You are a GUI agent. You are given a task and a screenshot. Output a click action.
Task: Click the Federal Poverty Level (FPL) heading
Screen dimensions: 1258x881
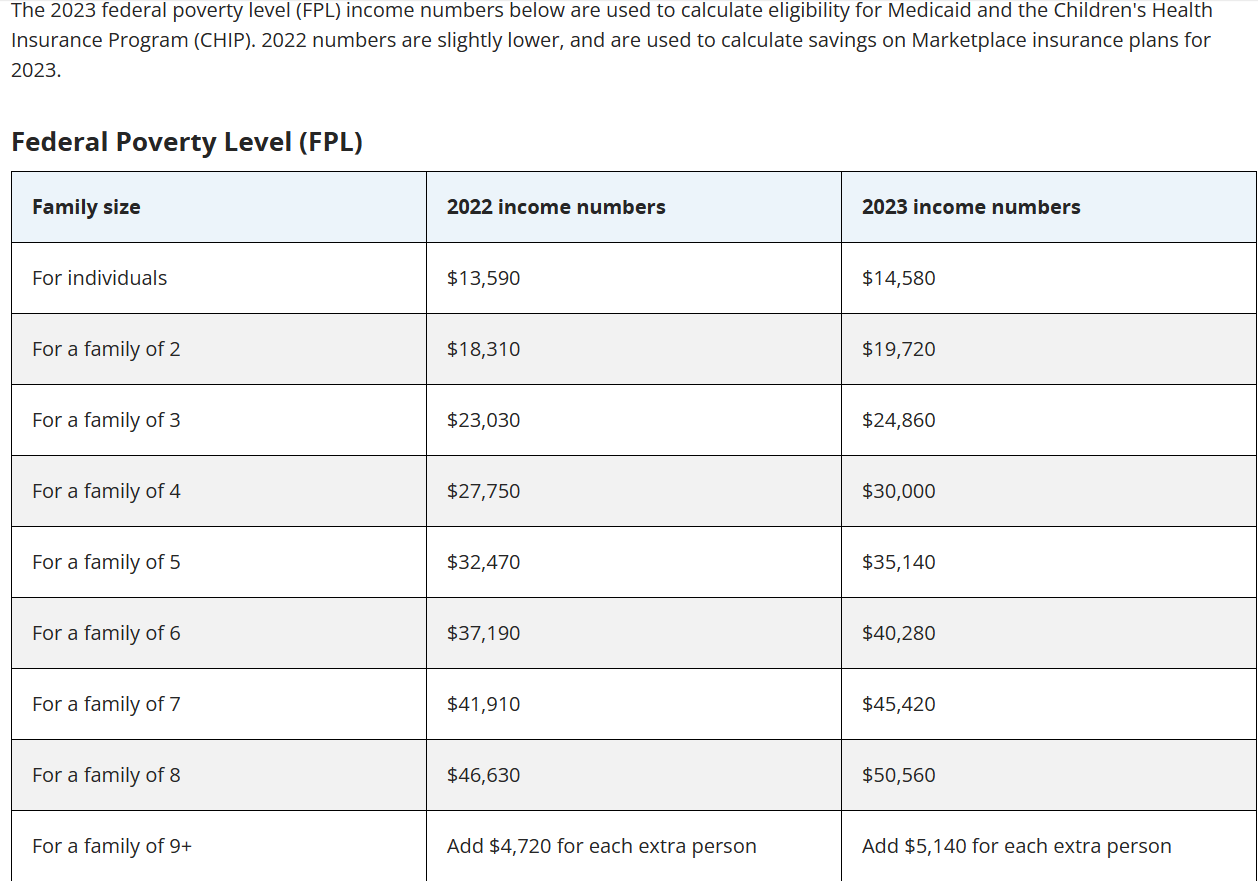[187, 142]
